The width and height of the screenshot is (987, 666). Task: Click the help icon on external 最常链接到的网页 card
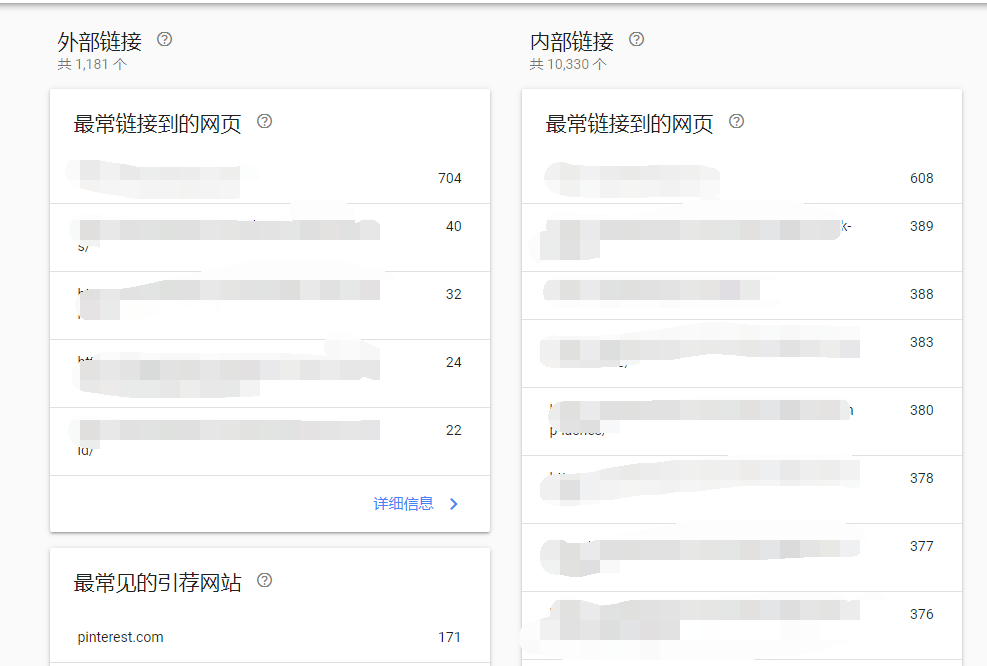pos(264,120)
